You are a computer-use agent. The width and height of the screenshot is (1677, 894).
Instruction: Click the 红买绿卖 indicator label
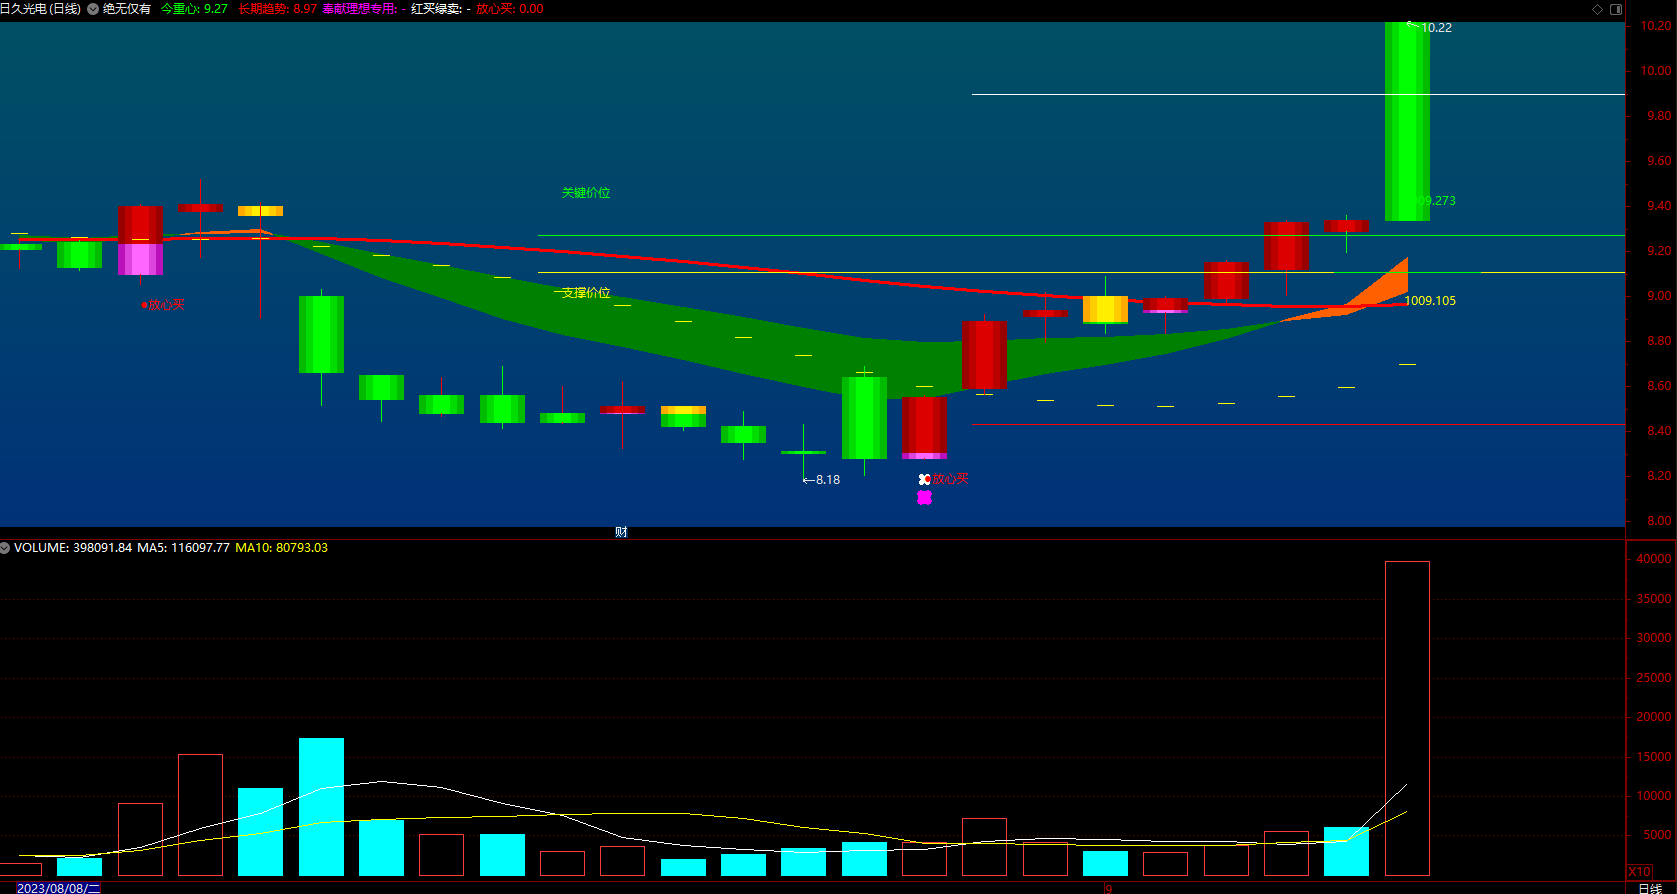coord(436,9)
